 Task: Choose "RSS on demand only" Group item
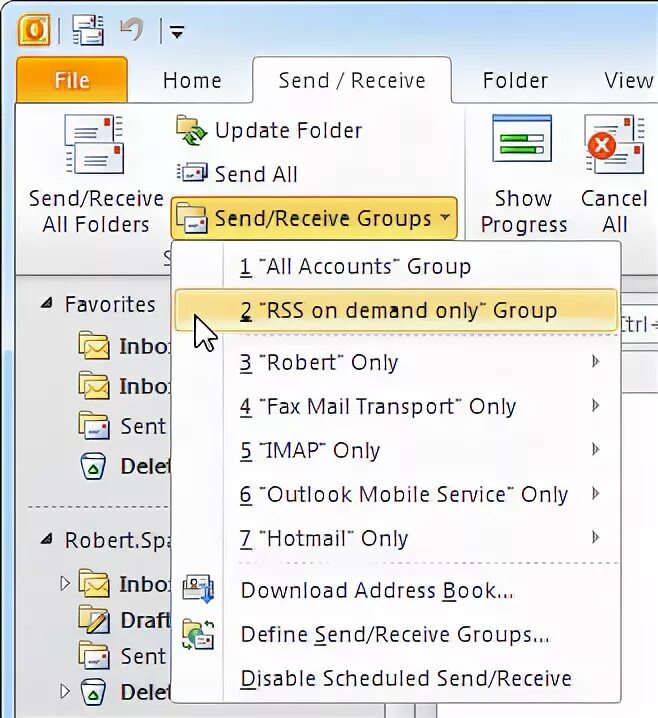coord(396,310)
